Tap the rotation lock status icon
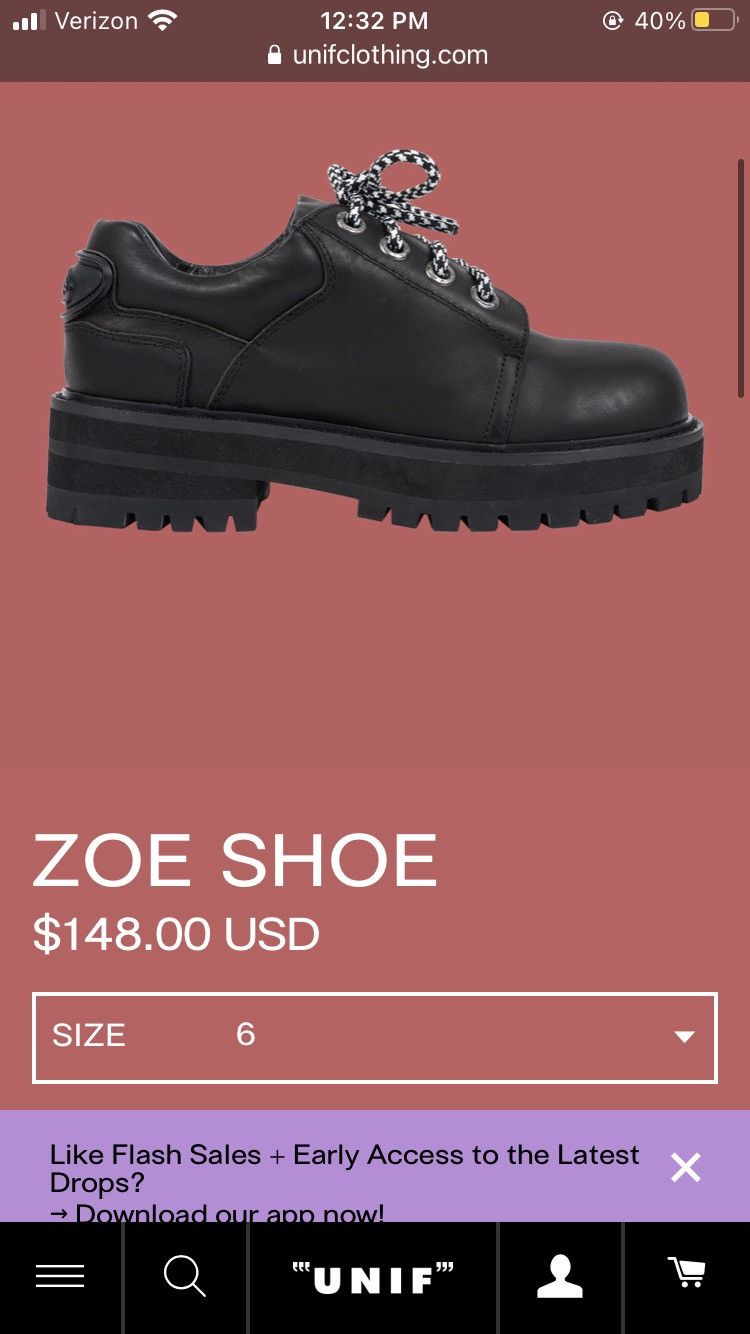The width and height of the screenshot is (750, 1334). point(612,20)
